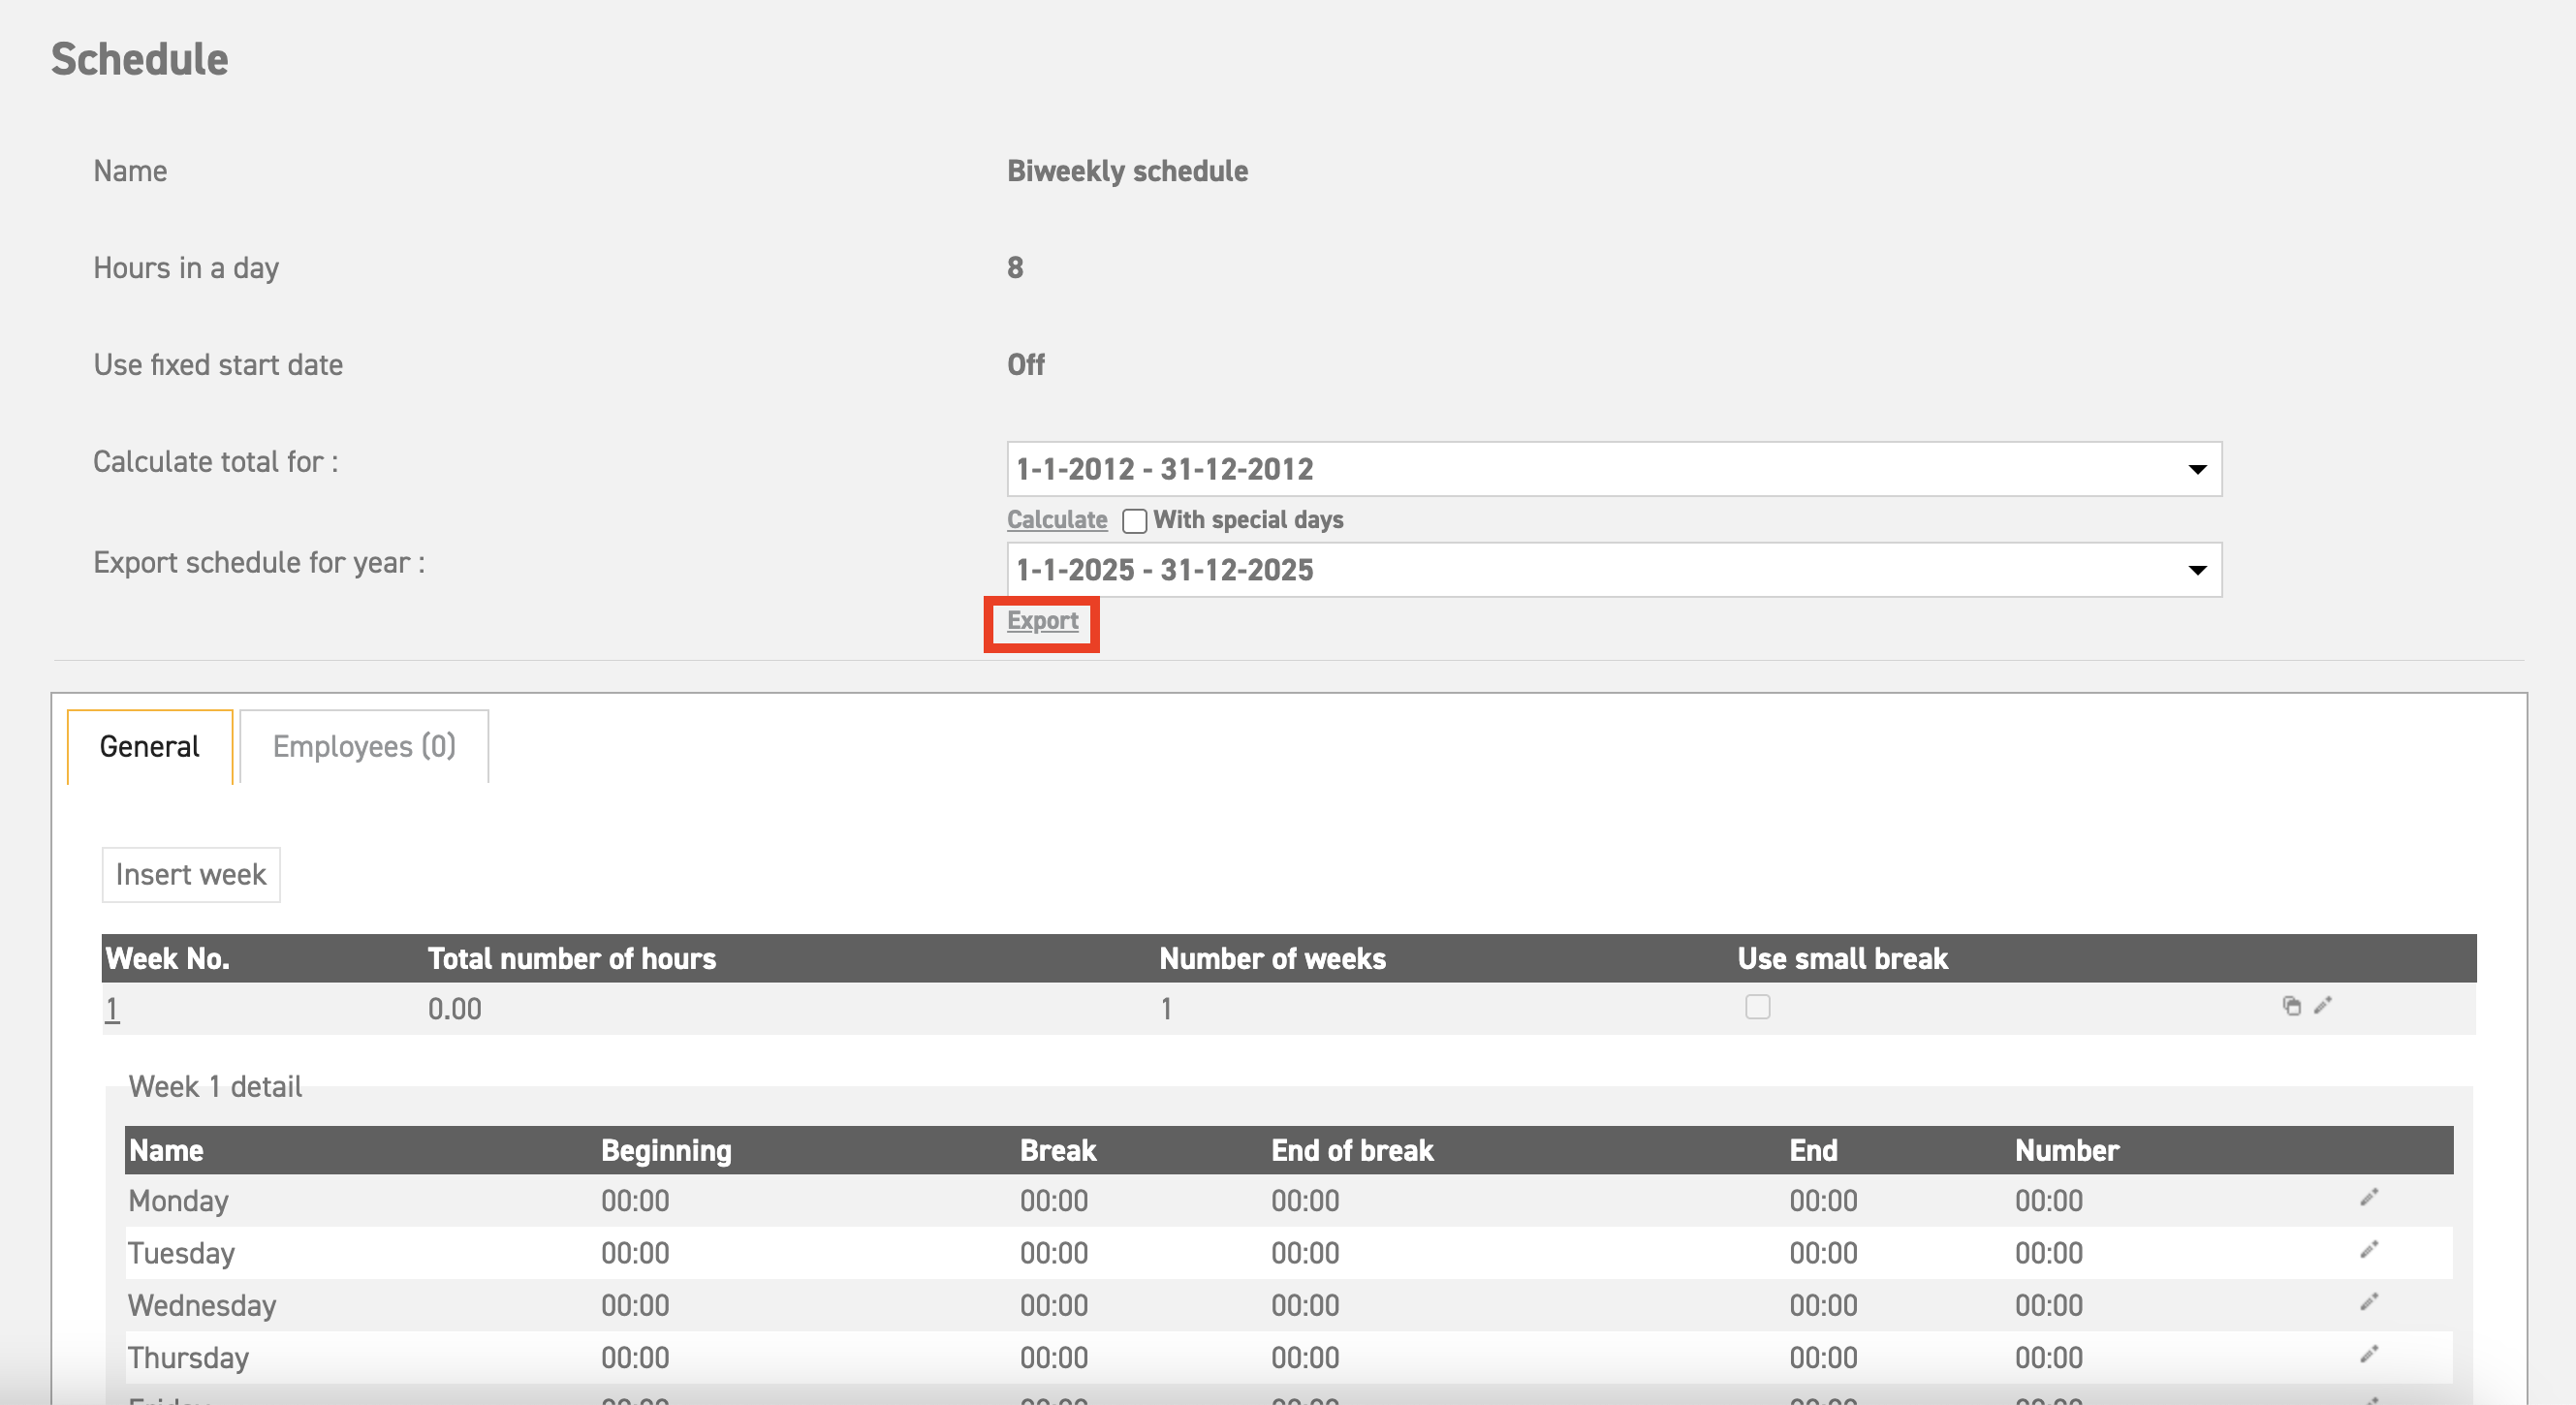Click the Insert week button
Viewport: 2576px width, 1405px height.
pyautogui.click(x=191, y=875)
